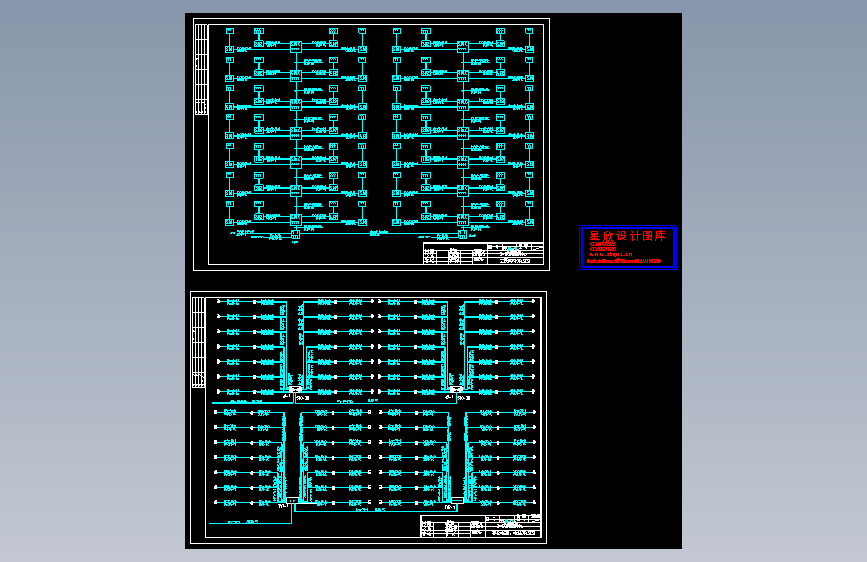This screenshot has height=562, width=867.
Task: Click the lower sheet's title block table
Action: tap(480, 526)
